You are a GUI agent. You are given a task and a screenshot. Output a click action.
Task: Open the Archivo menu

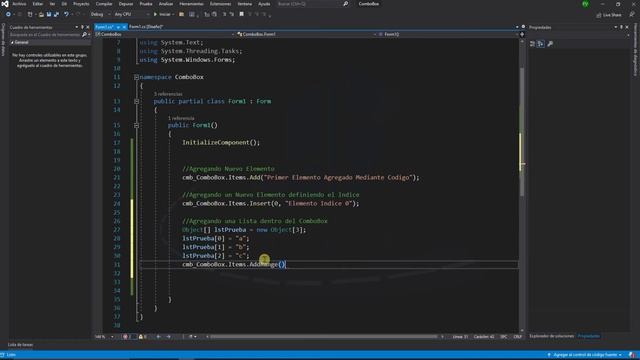click(19, 4)
